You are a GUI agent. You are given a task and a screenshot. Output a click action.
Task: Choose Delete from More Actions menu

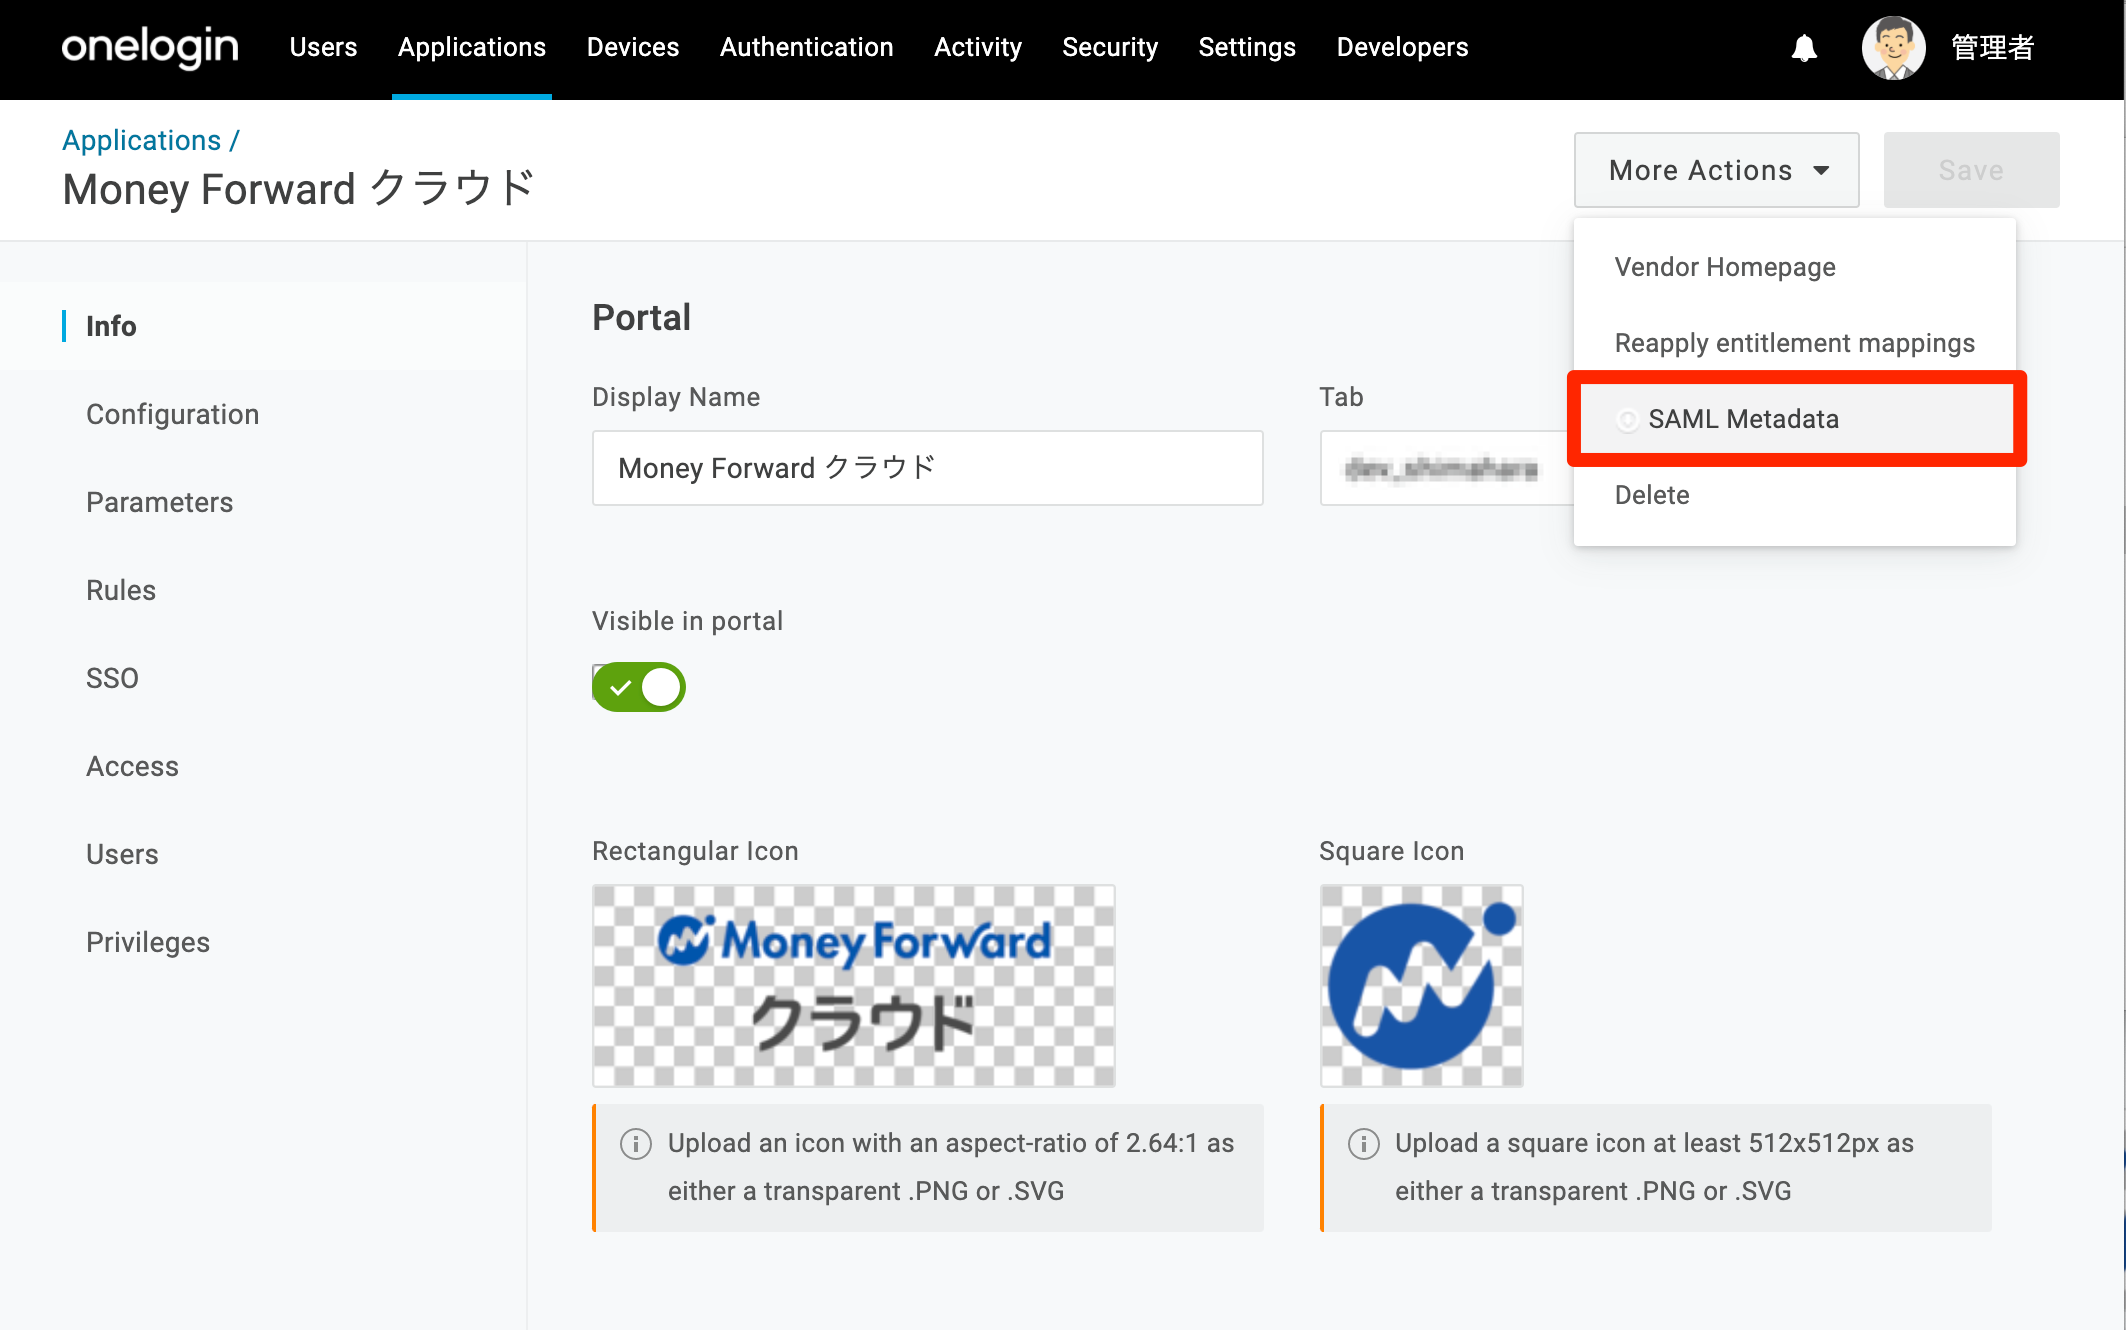click(x=1795, y=495)
